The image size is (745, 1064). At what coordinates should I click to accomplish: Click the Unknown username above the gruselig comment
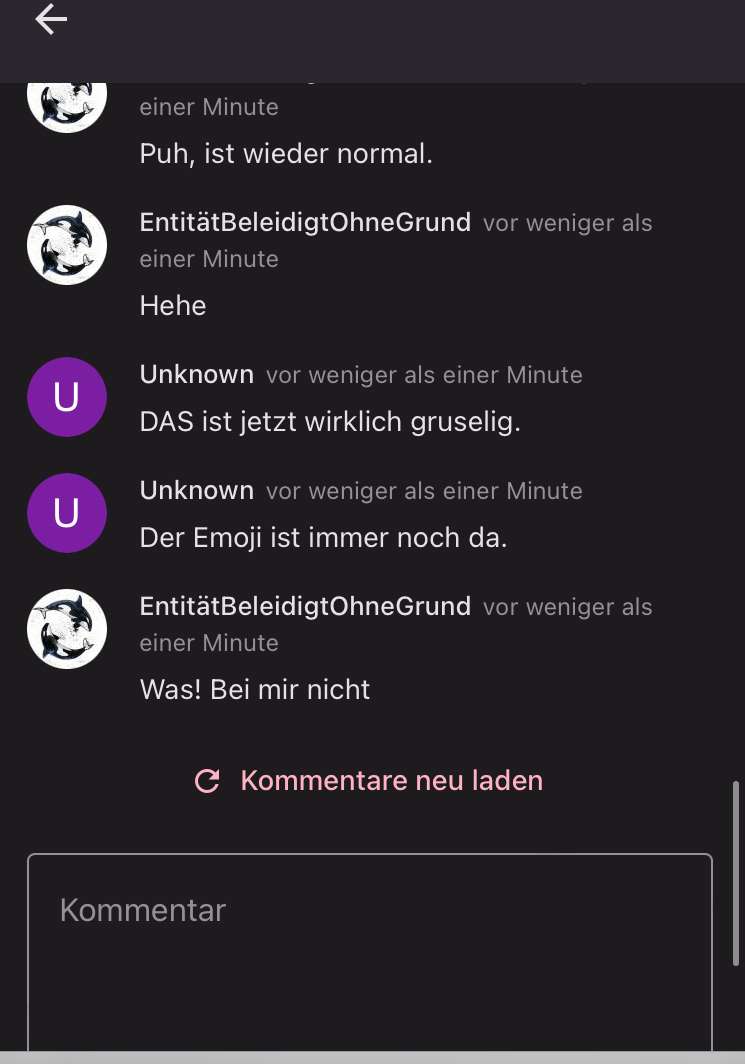coord(197,374)
